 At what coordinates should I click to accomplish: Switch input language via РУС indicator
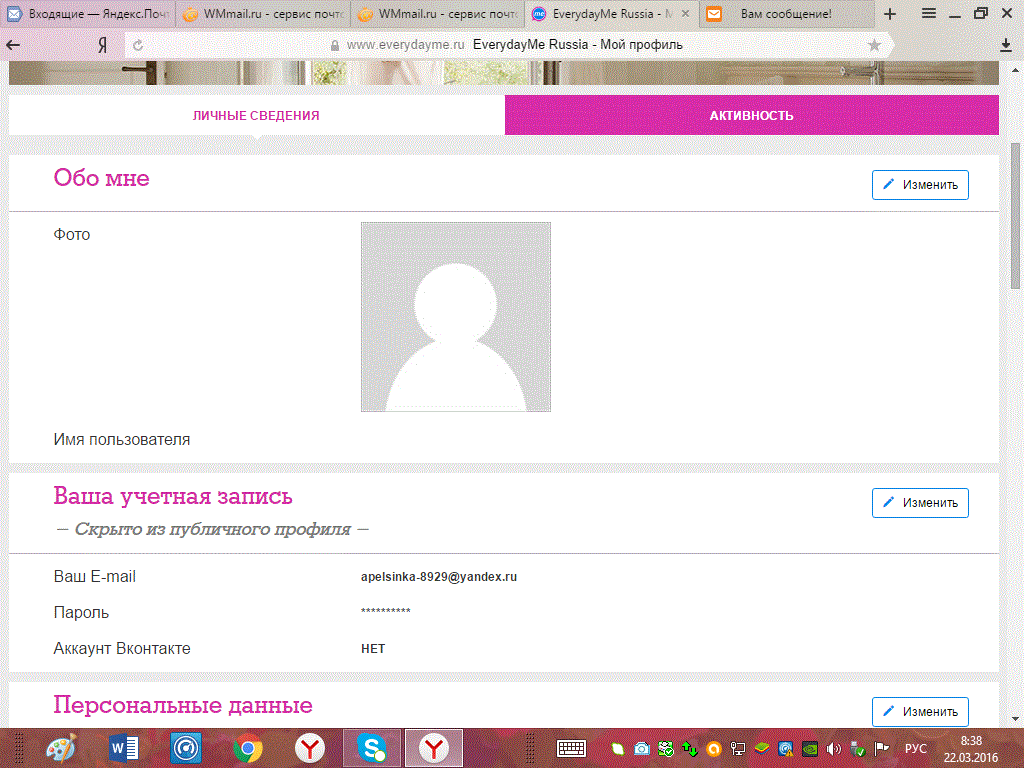(916, 748)
